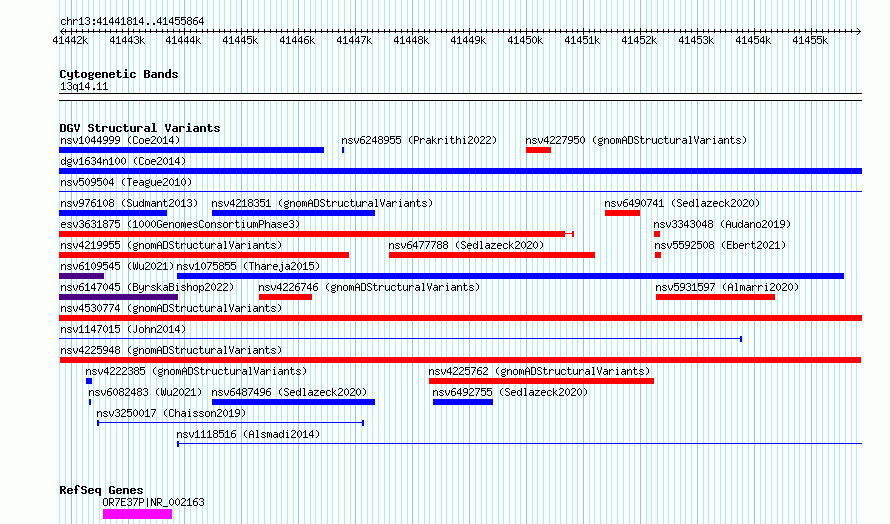Click the red nsv6490741 variant bar
The height and width of the screenshot is (524, 890).
pyautogui.click(x=622, y=213)
